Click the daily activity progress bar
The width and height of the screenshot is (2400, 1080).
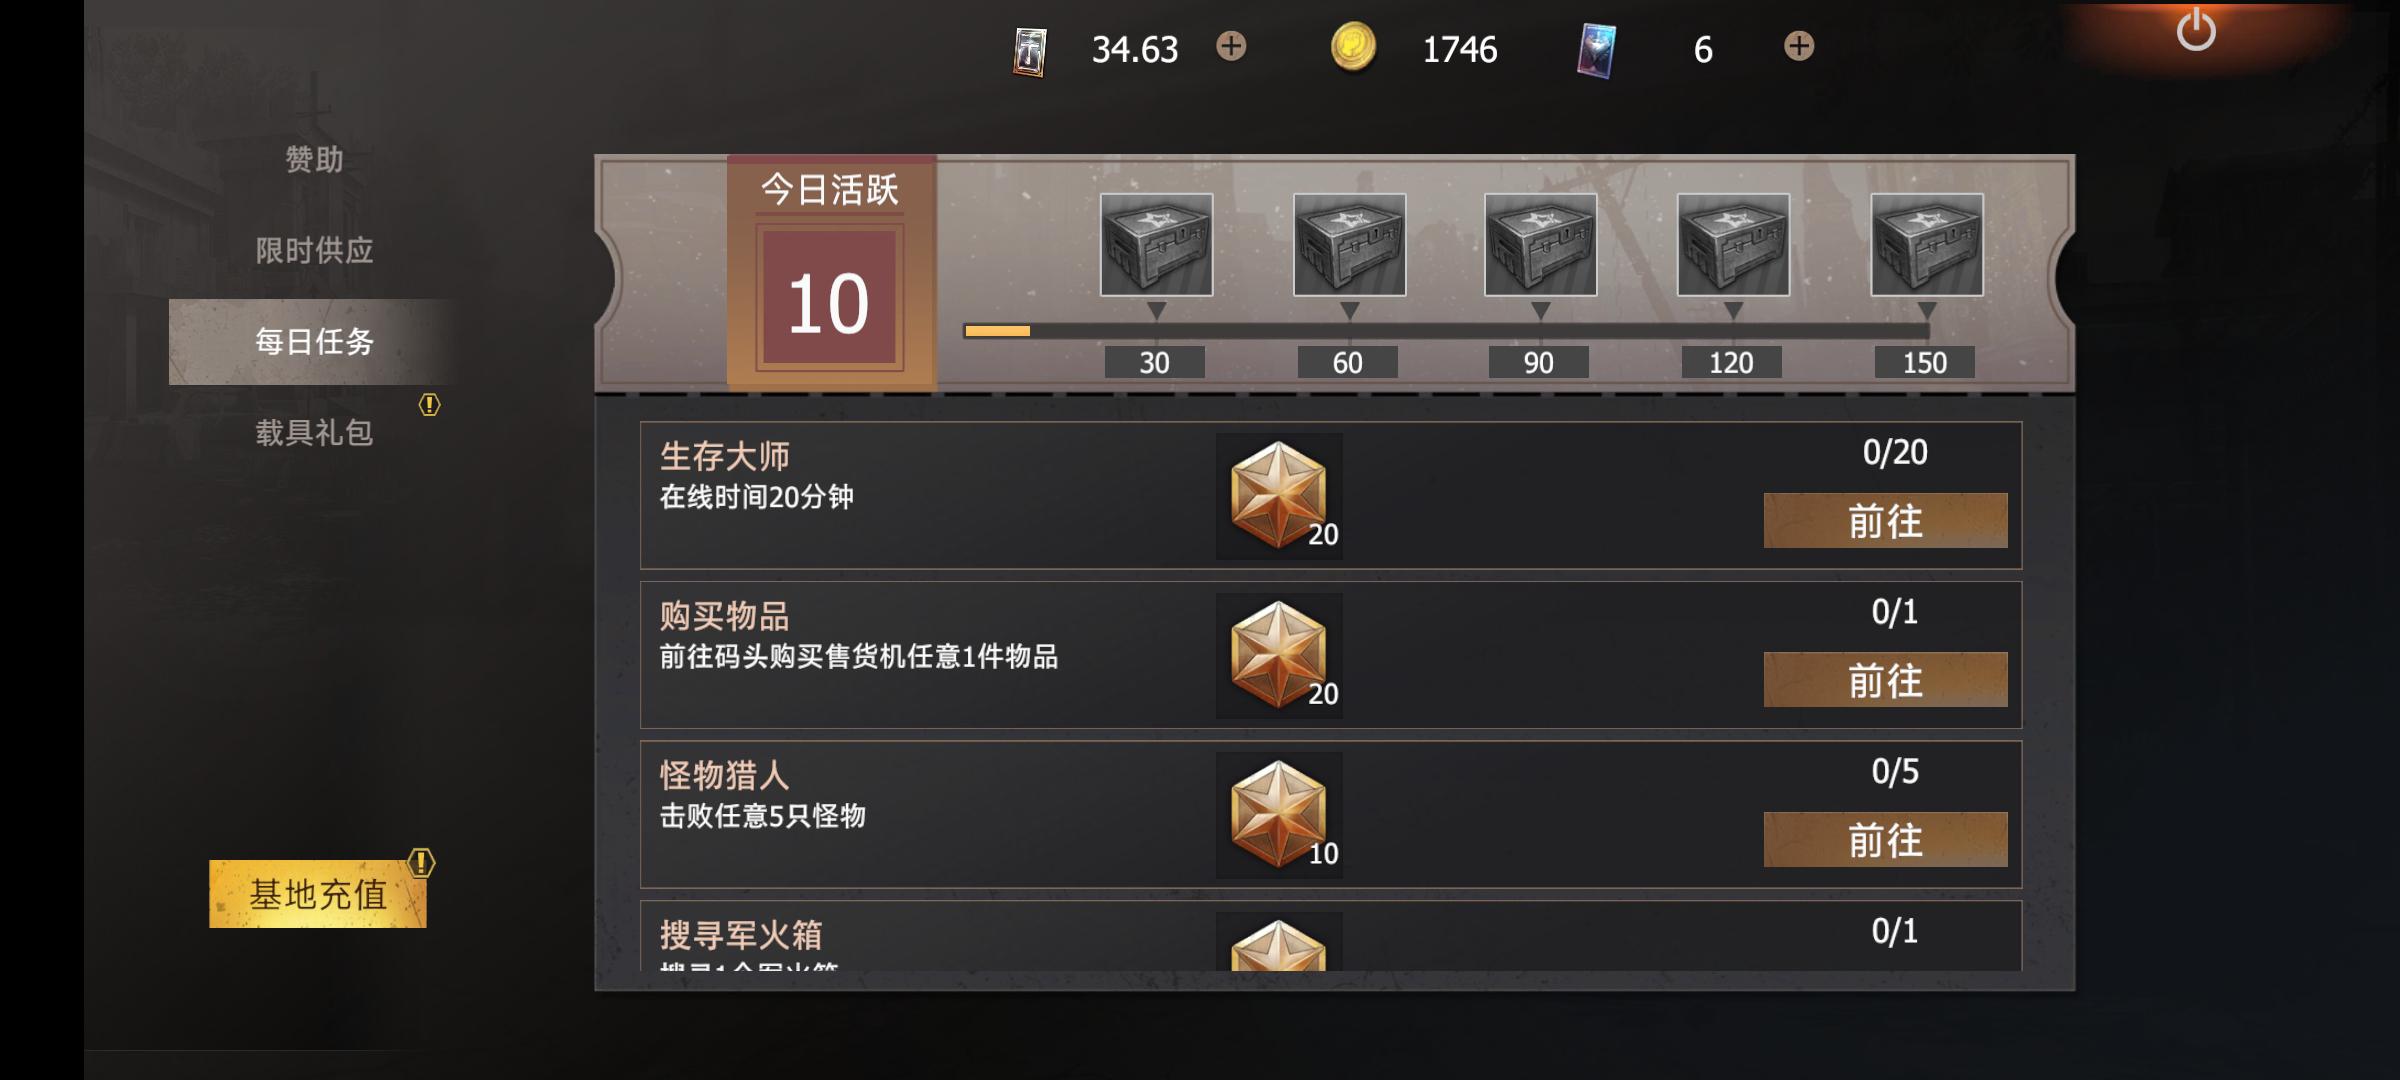tap(1446, 331)
